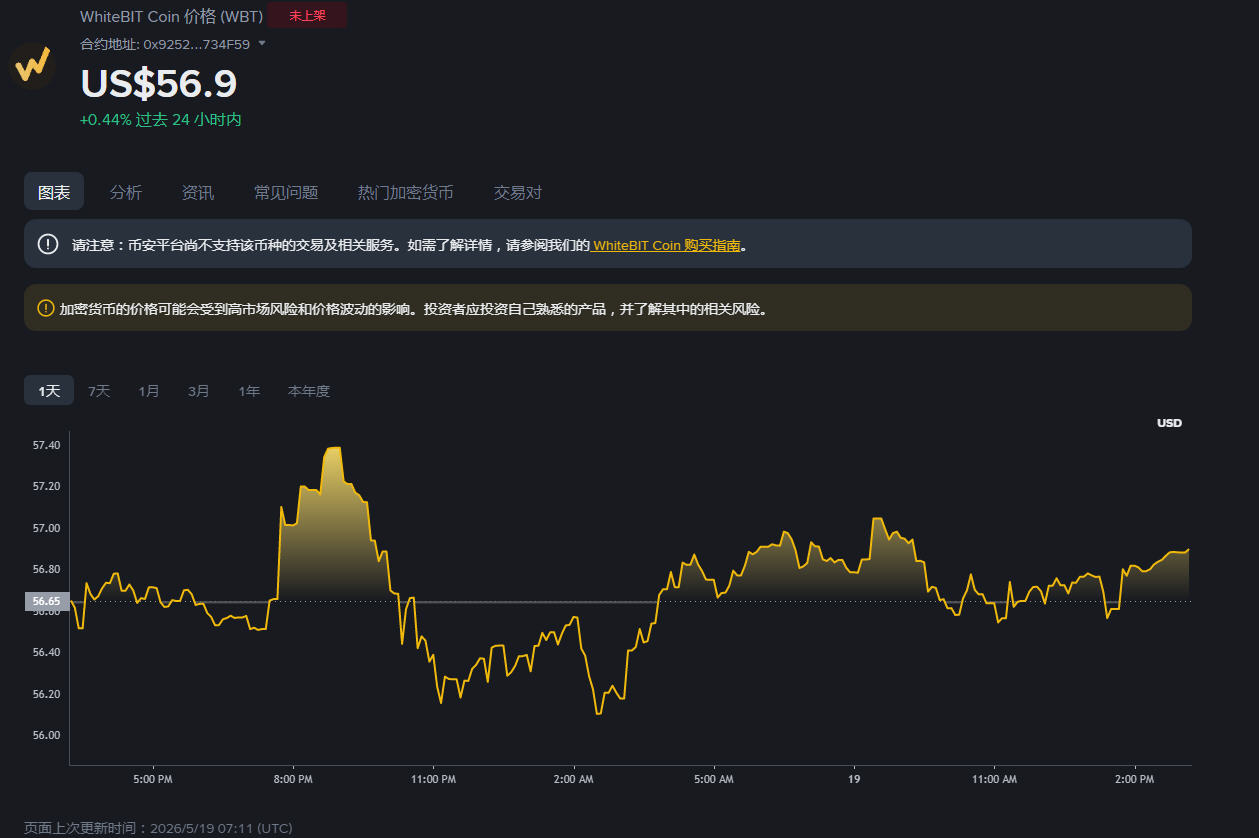Expand the contract address dropdown arrow
Screen dimensions: 1259x838
coord(262,44)
